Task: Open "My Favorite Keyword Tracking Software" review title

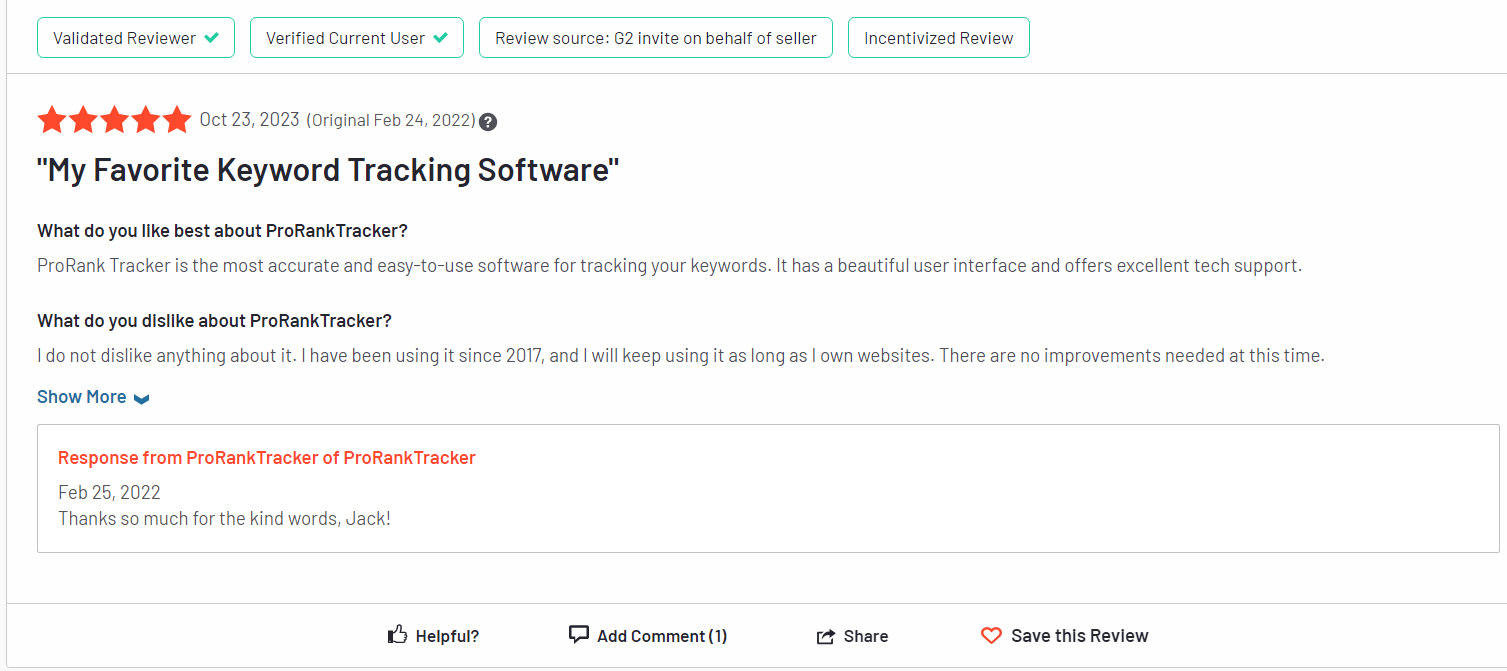Action: [x=328, y=170]
